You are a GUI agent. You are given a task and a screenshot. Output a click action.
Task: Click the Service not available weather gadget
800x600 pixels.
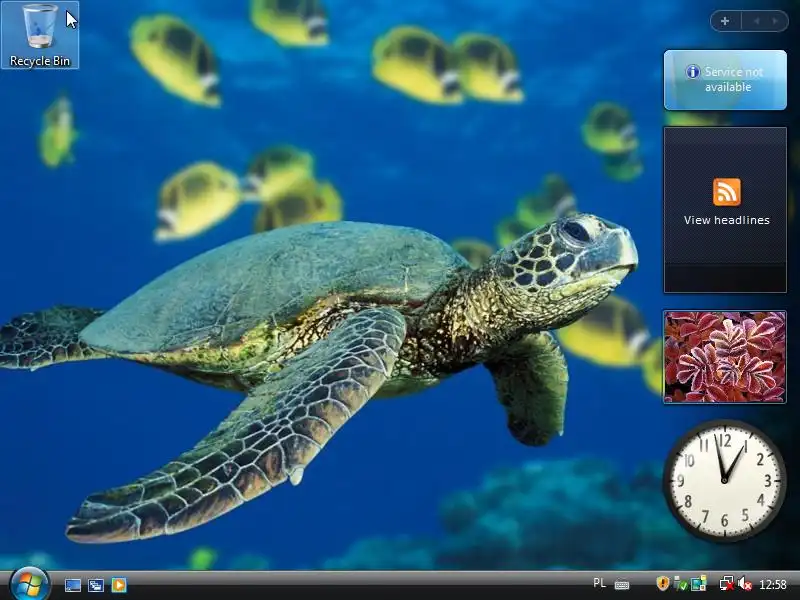(x=725, y=80)
